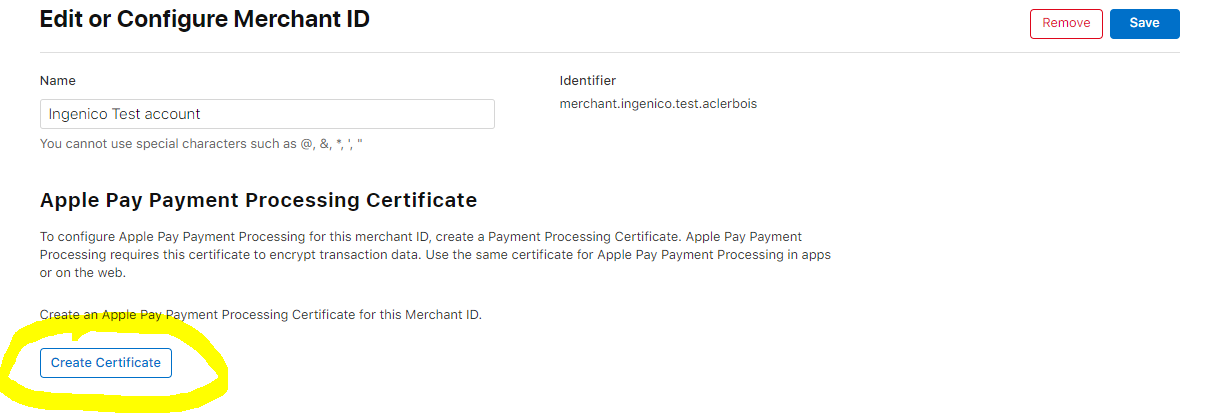Click the 'Name' field label

[x=58, y=80]
